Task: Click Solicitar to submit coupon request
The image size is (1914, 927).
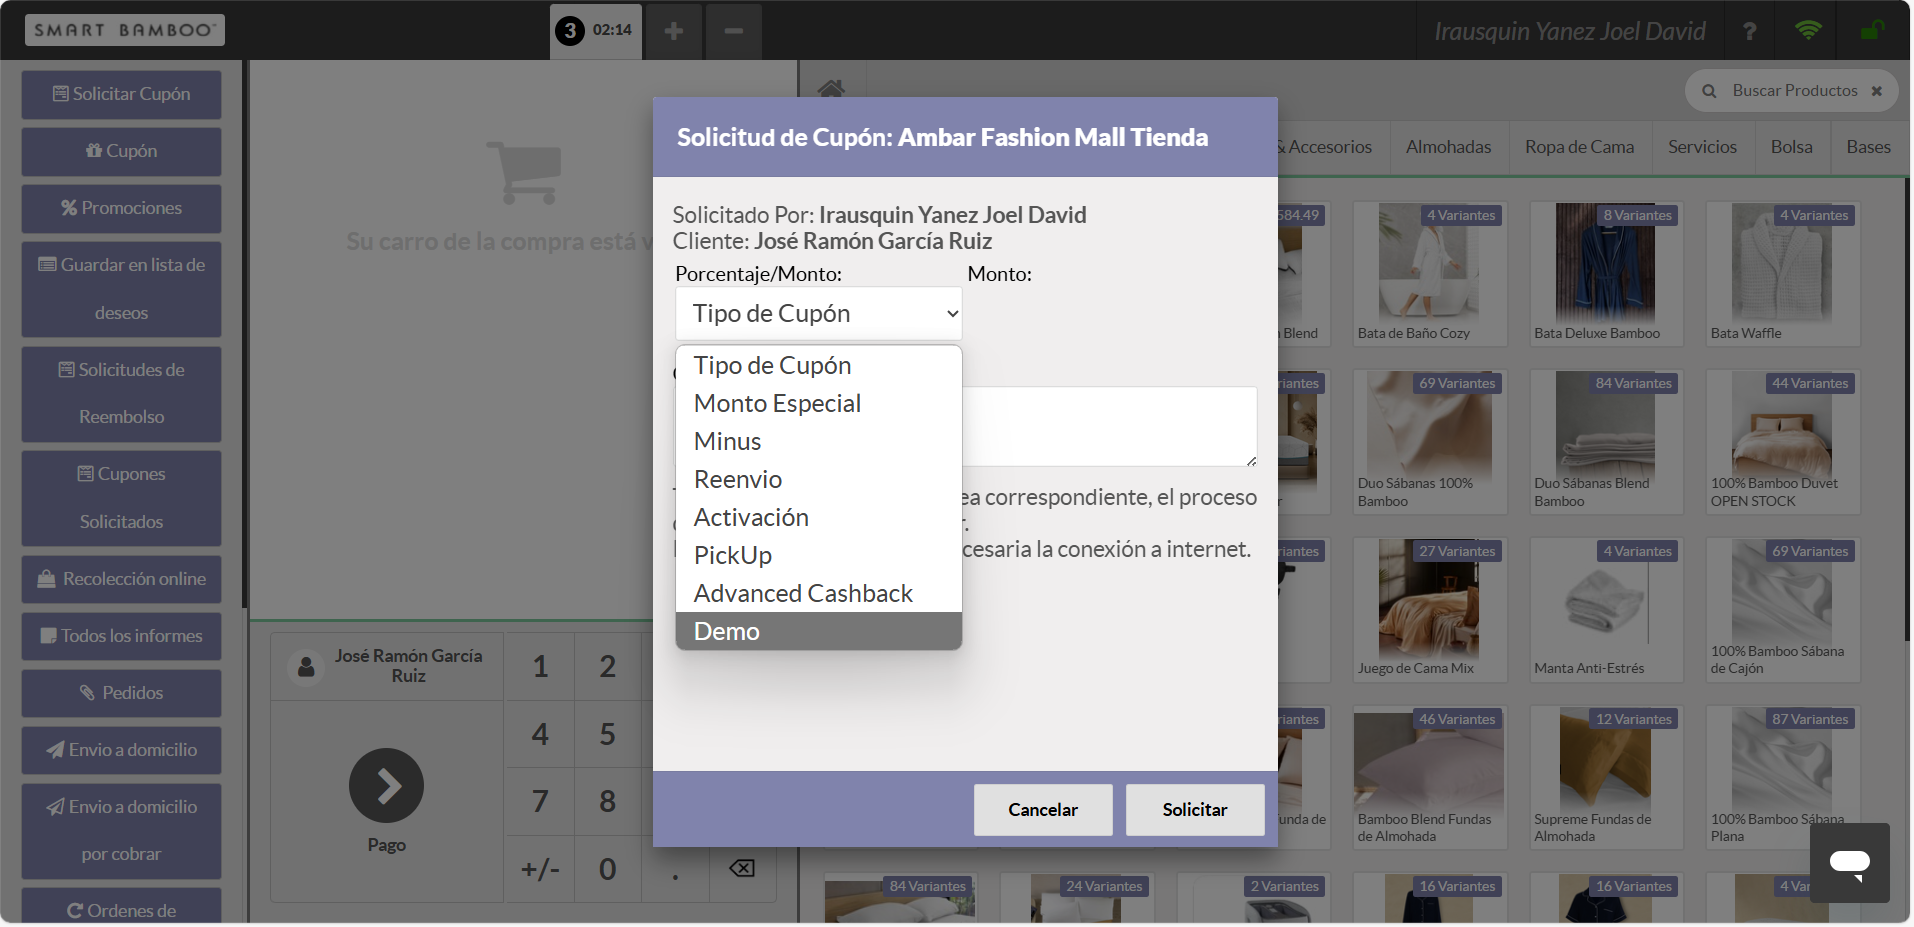Action: 1195,809
